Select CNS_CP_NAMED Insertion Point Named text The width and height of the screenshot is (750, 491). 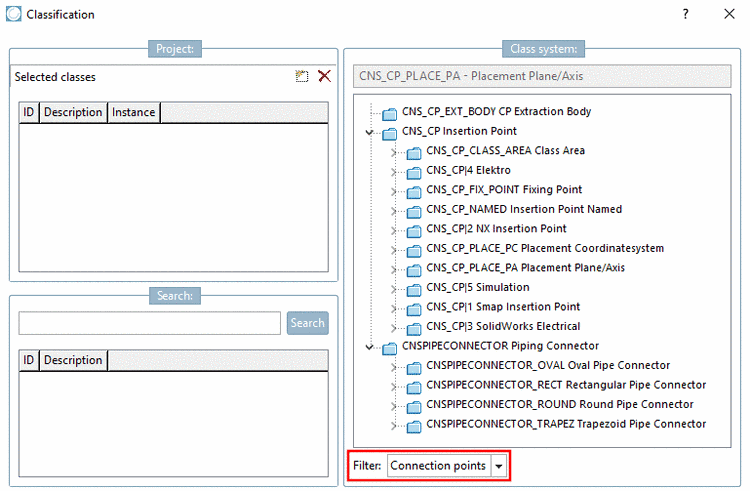click(x=524, y=209)
